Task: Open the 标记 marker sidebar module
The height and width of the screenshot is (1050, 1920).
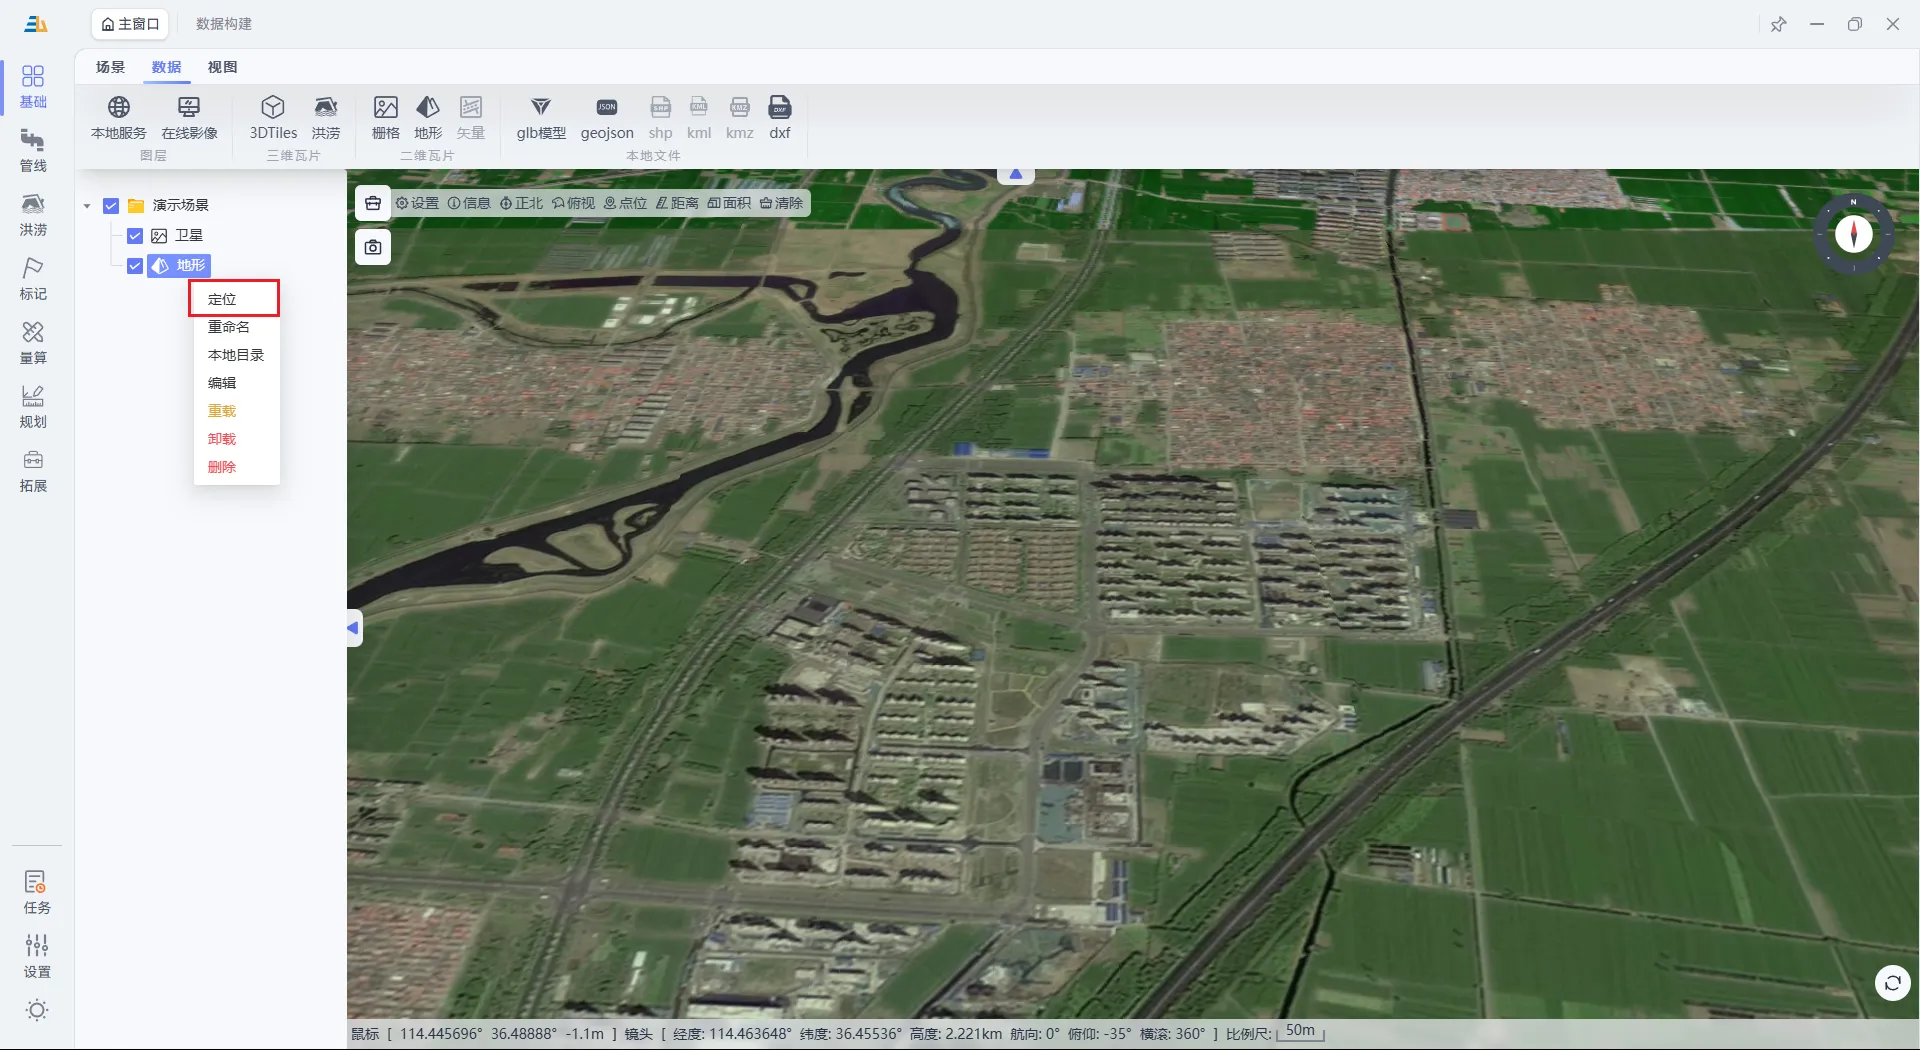Action: pos(33,279)
